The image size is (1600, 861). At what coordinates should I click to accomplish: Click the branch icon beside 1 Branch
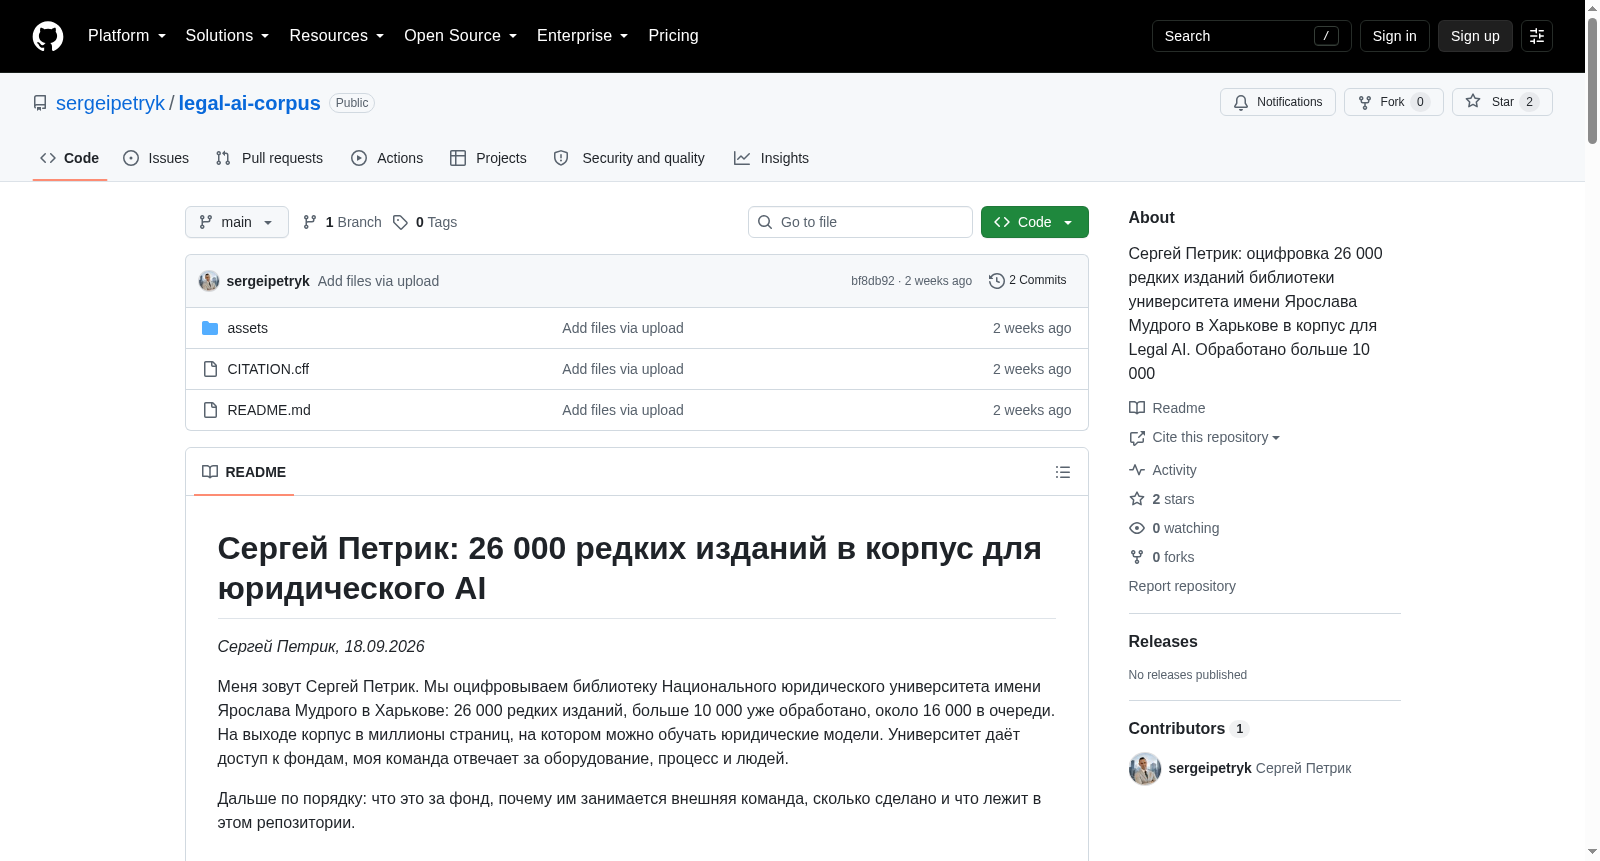[x=310, y=222]
